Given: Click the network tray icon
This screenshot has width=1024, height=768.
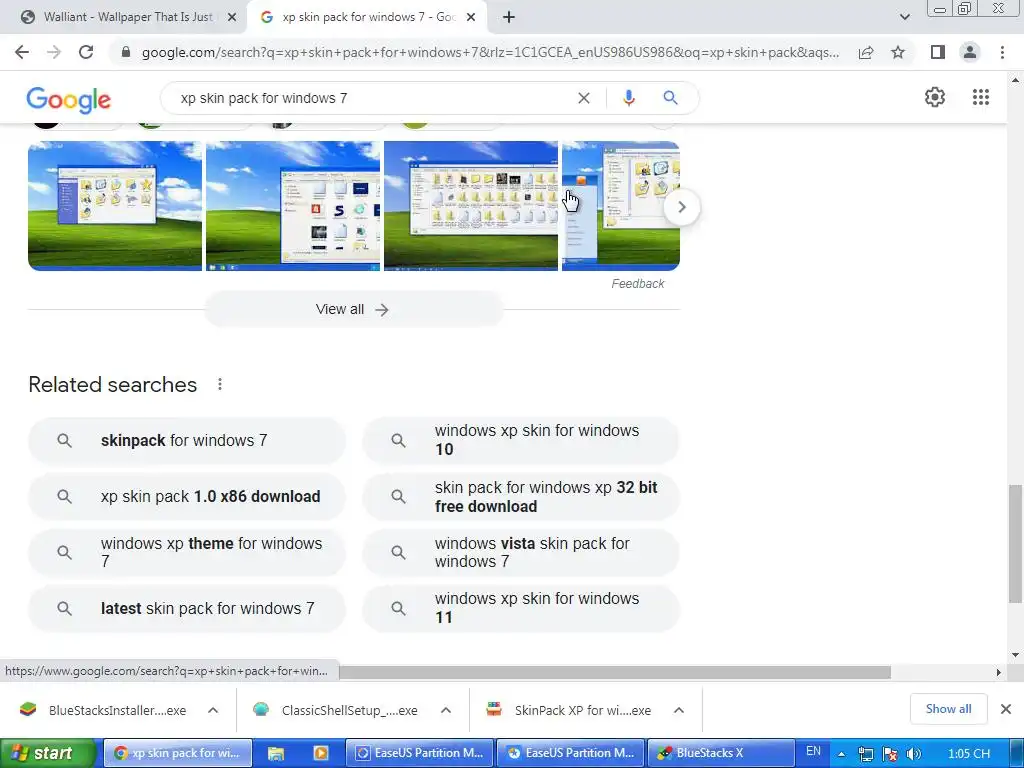Looking at the screenshot, I should (x=866, y=754).
